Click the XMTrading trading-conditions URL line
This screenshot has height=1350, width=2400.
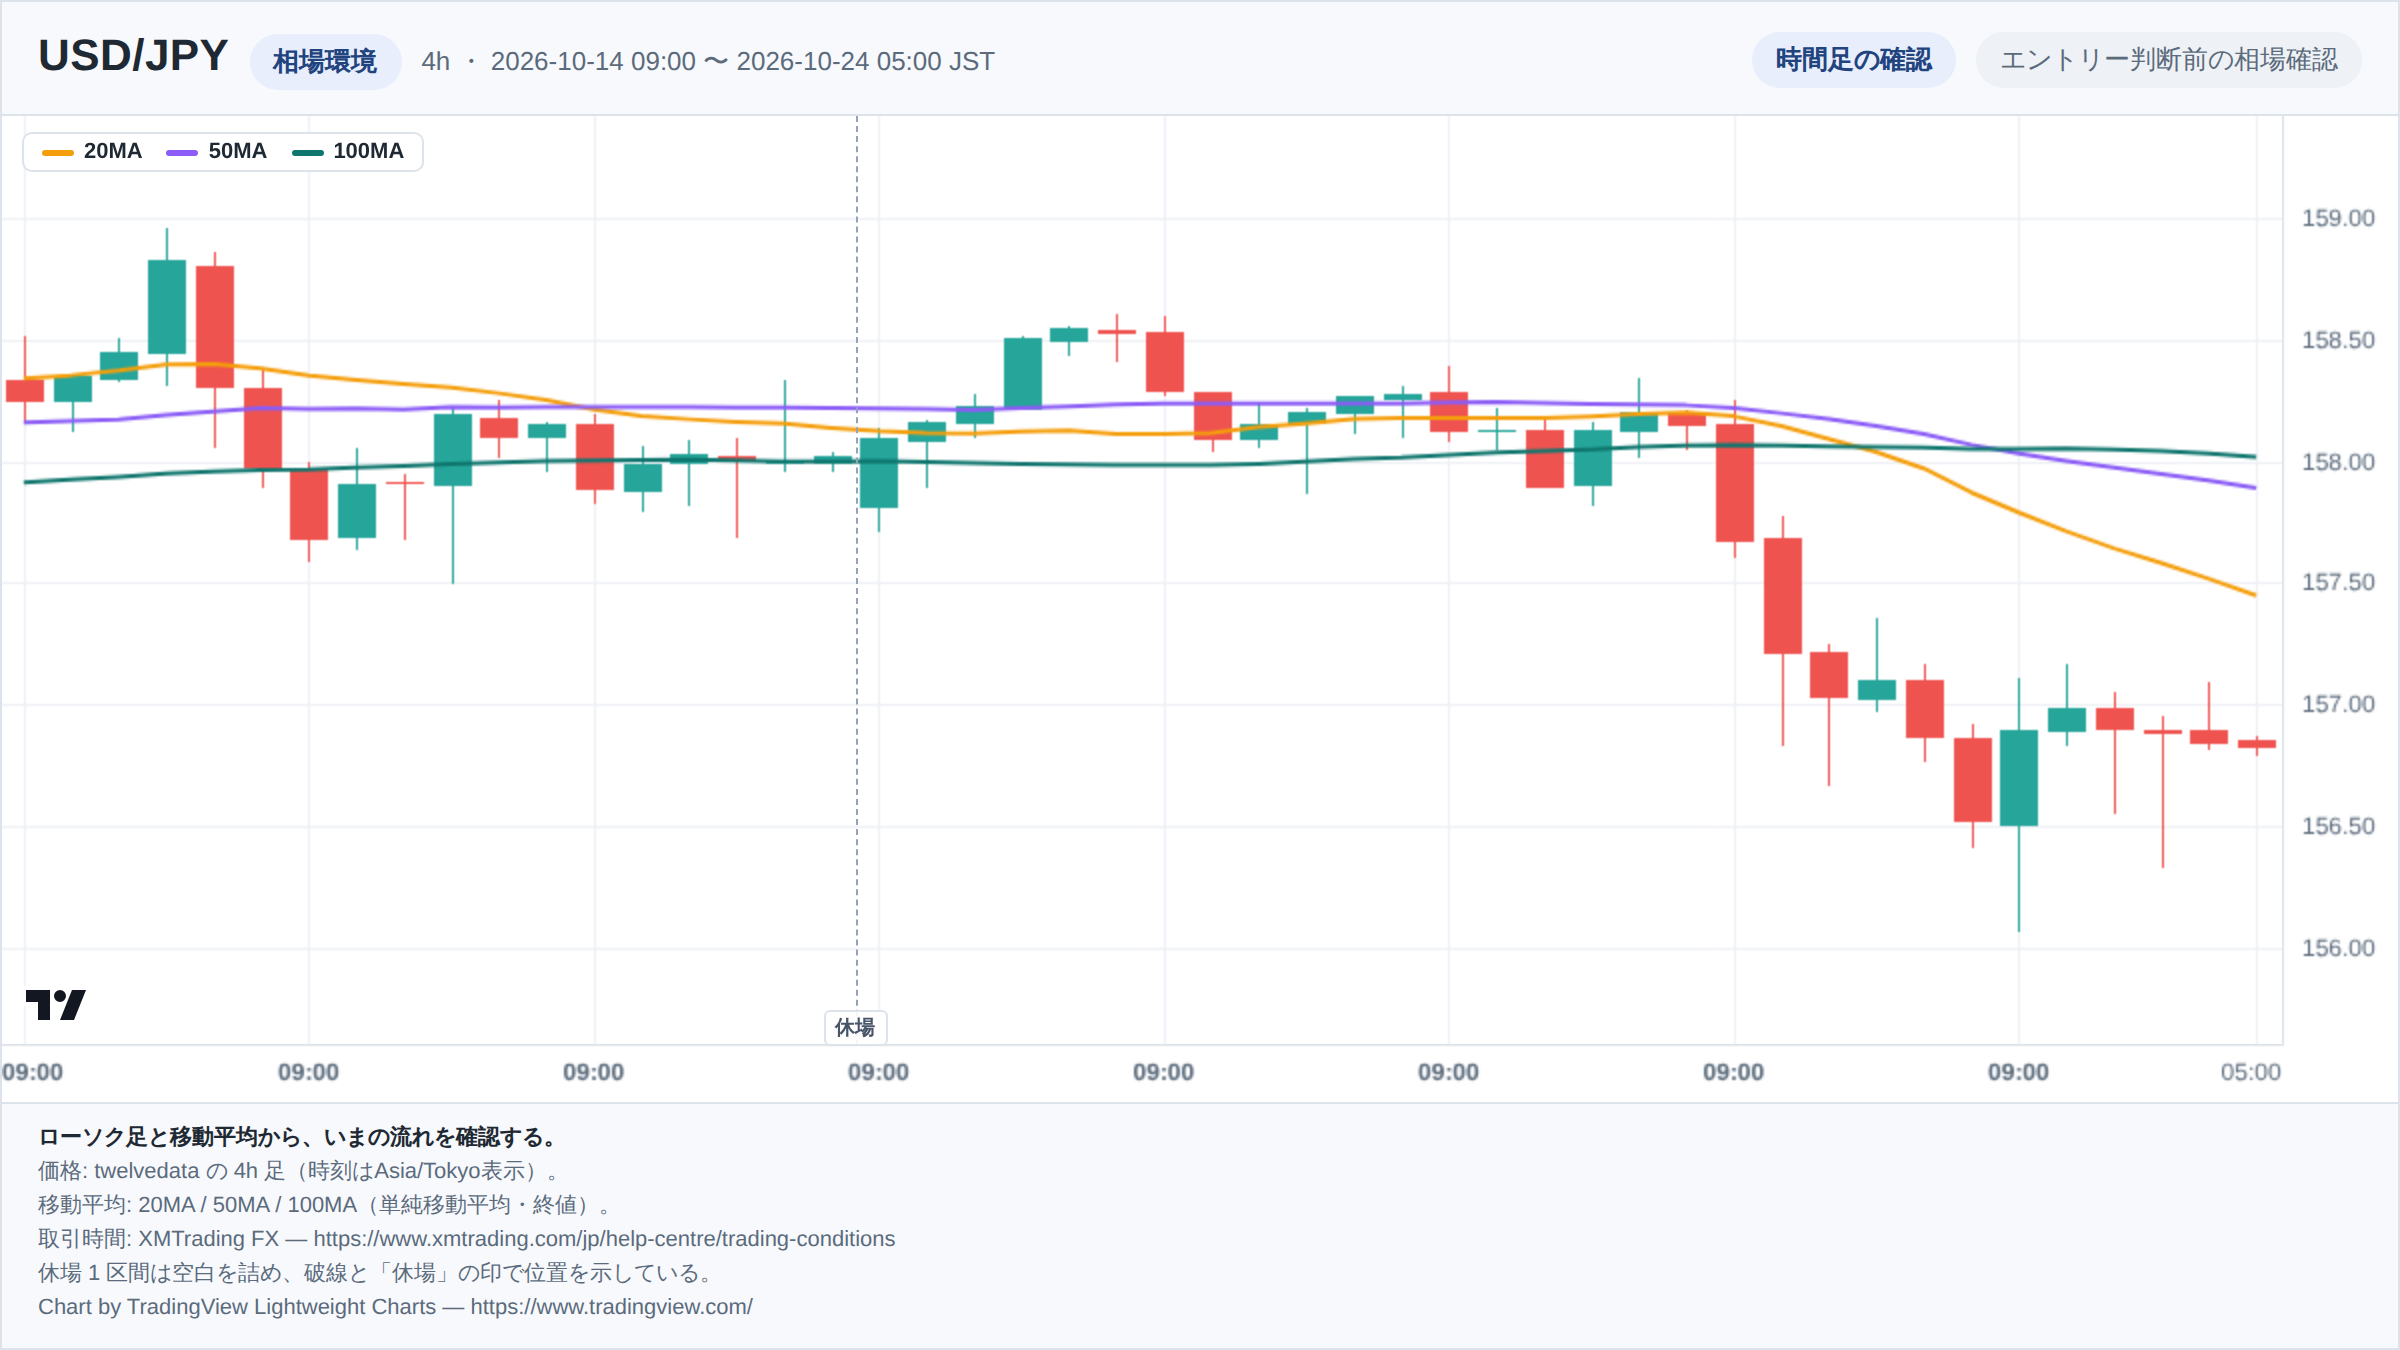point(466,1238)
